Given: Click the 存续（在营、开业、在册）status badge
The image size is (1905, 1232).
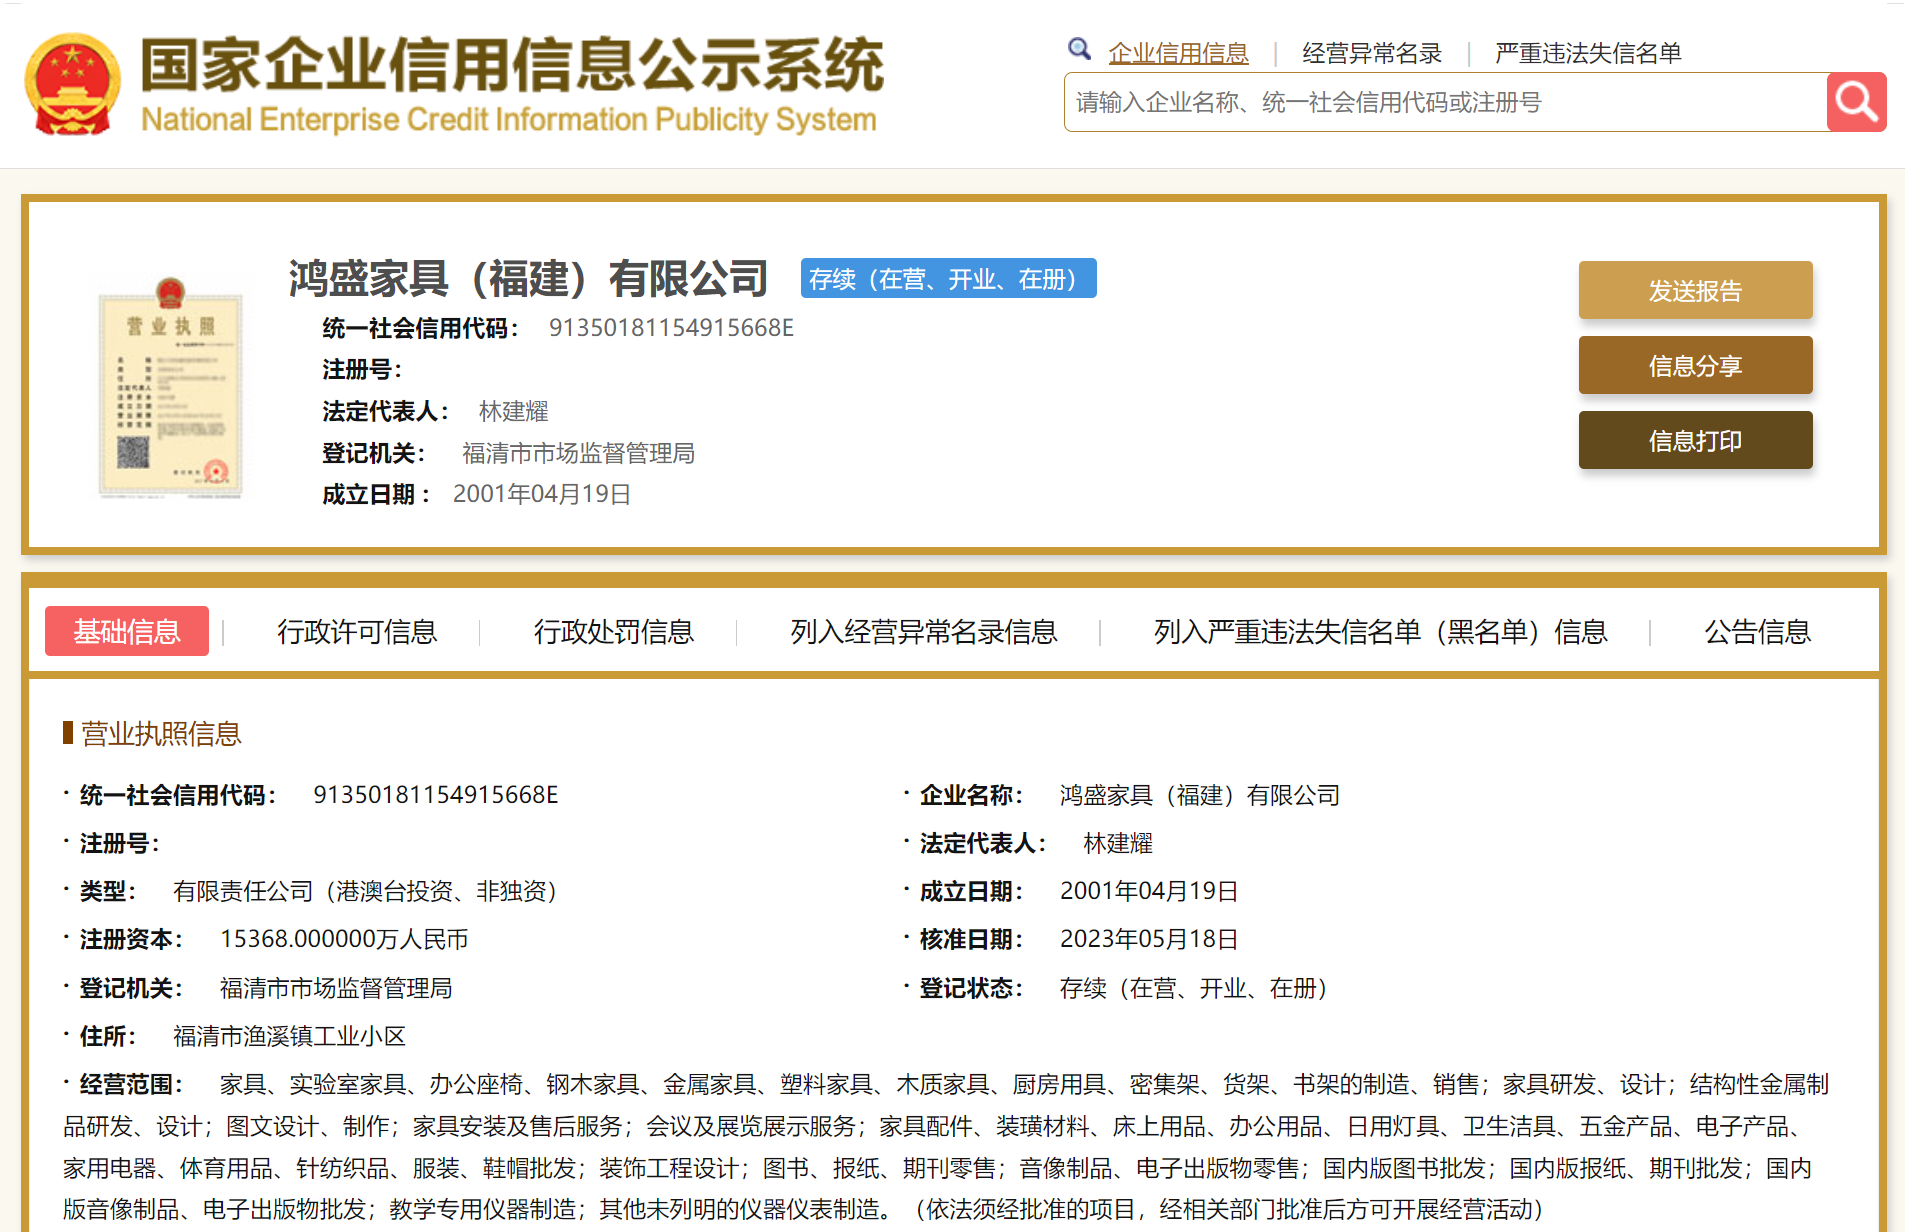Looking at the screenshot, I should [x=948, y=279].
